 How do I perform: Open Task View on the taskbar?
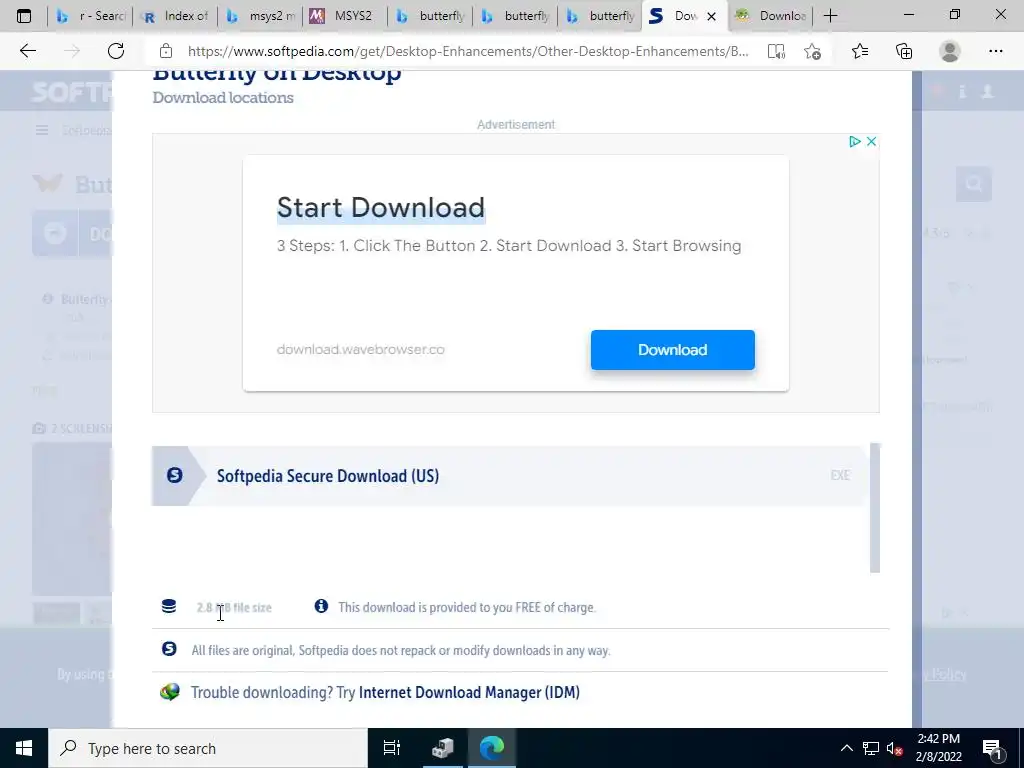(392, 748)
